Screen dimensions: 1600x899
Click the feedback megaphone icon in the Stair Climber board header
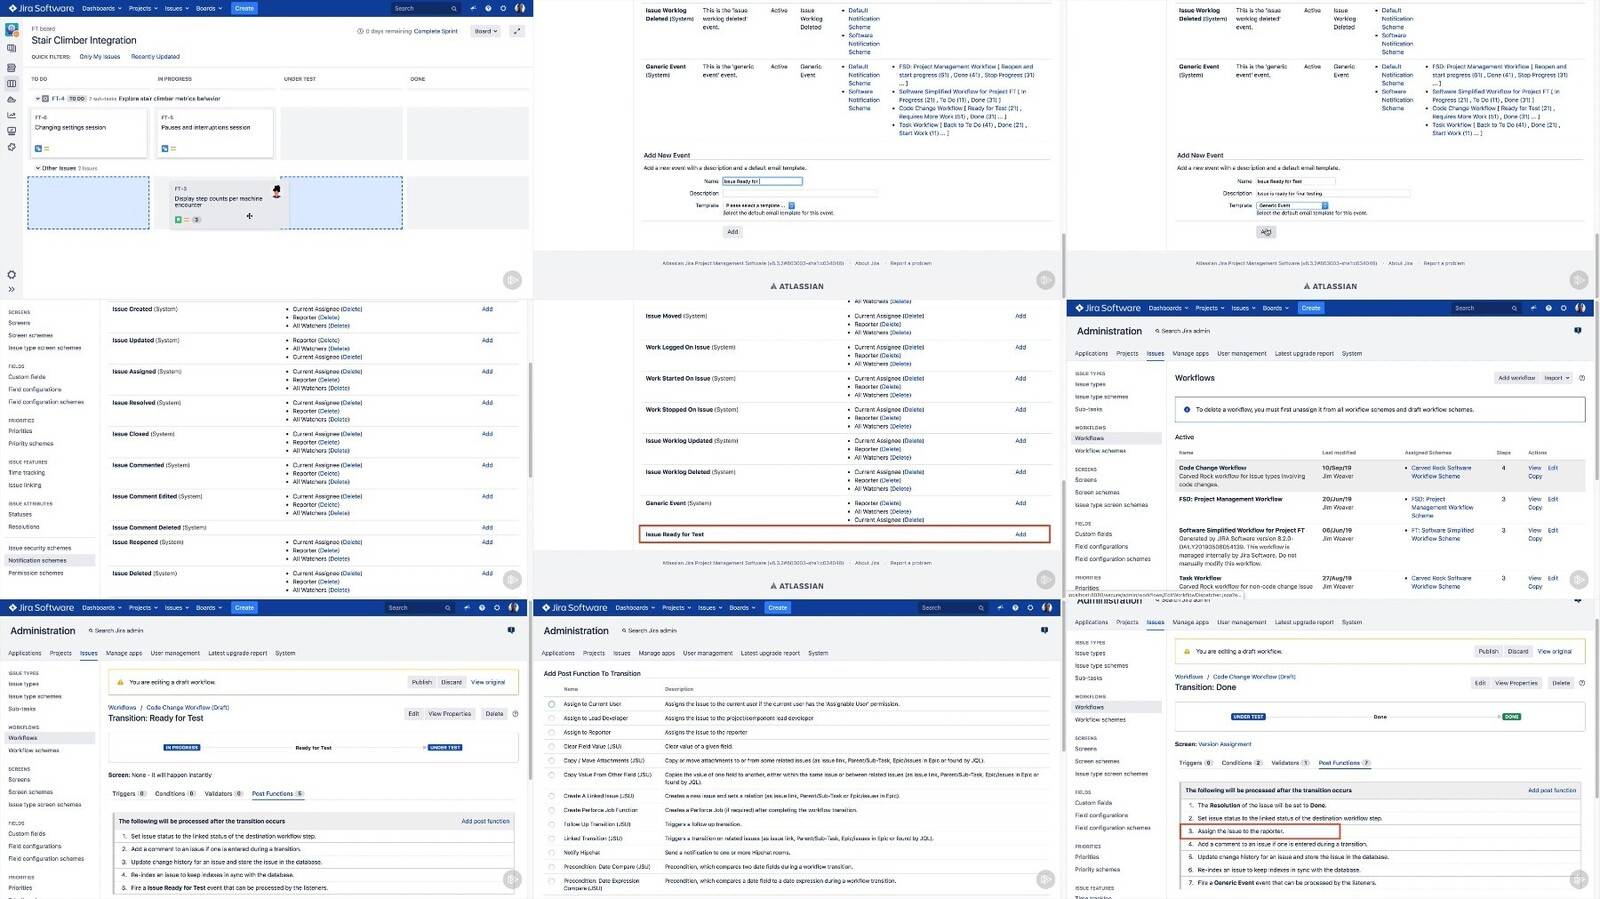pyautogui.click(x=472, y=8)
